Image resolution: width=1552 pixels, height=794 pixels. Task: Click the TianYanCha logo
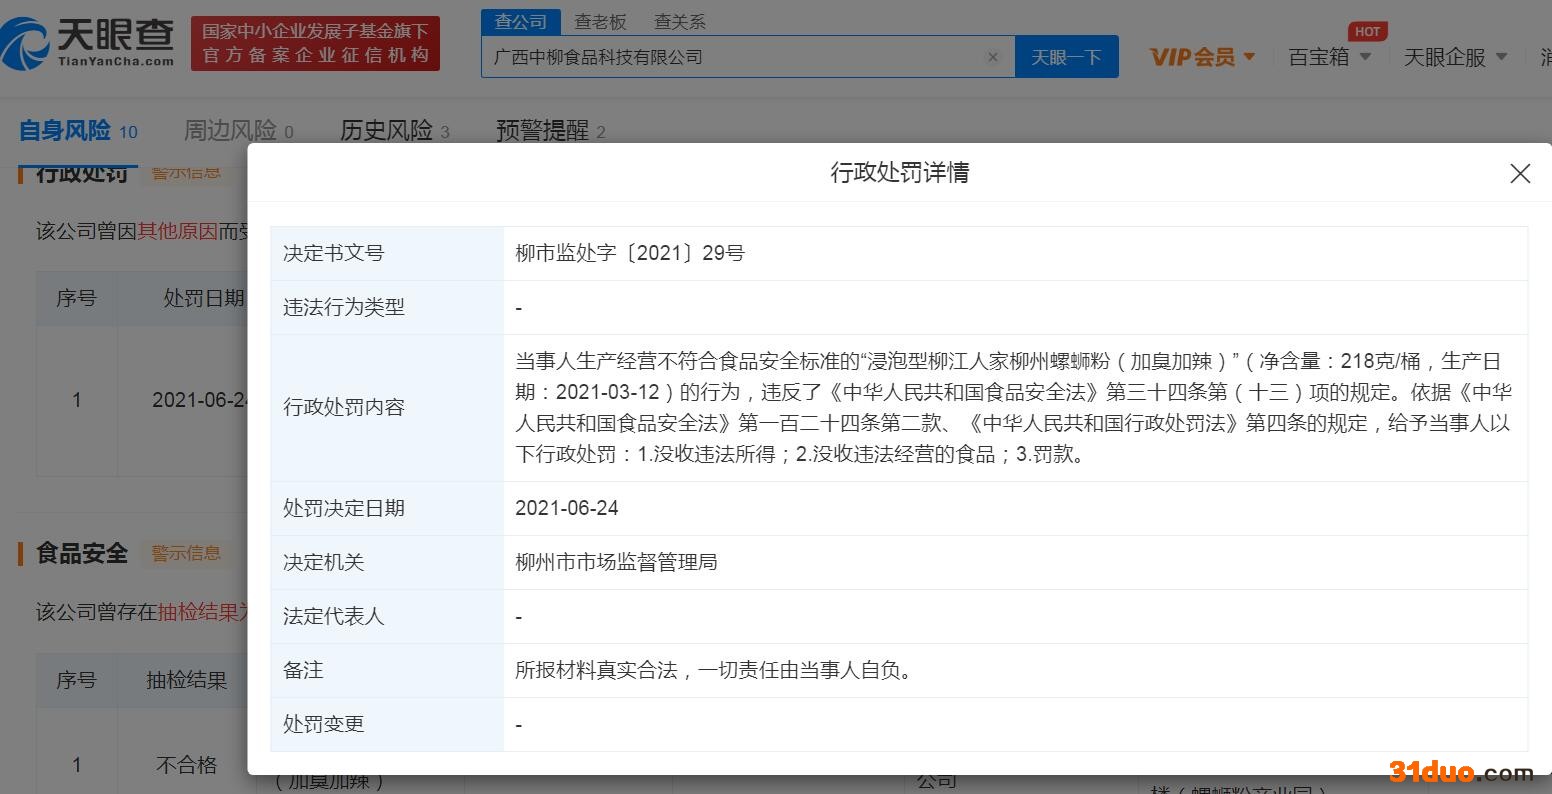pyautogui.click(x=88, y=44)
